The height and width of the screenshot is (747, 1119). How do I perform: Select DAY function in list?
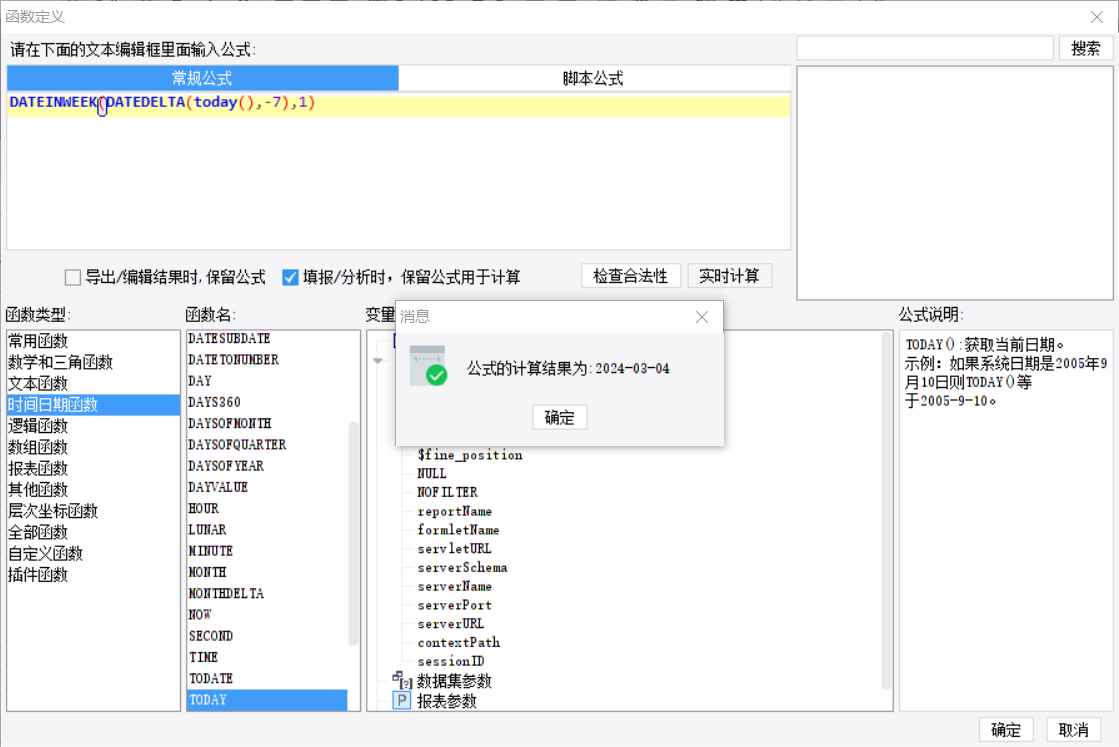tap(267, 381)
